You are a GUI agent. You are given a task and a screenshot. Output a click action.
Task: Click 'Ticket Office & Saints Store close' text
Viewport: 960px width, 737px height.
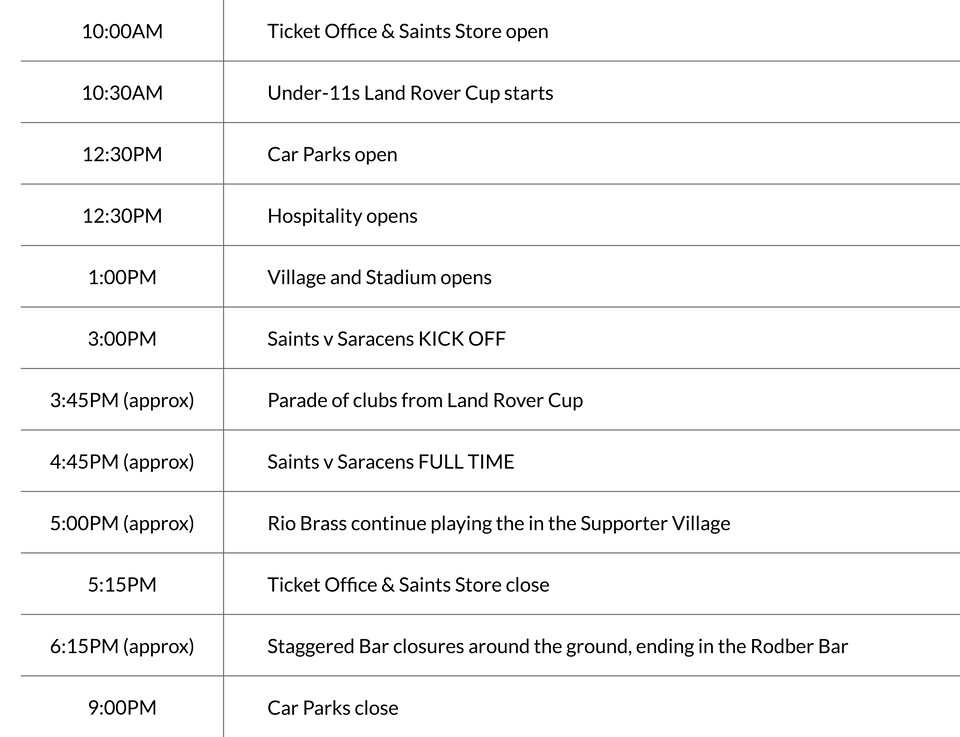coord(408,585)
